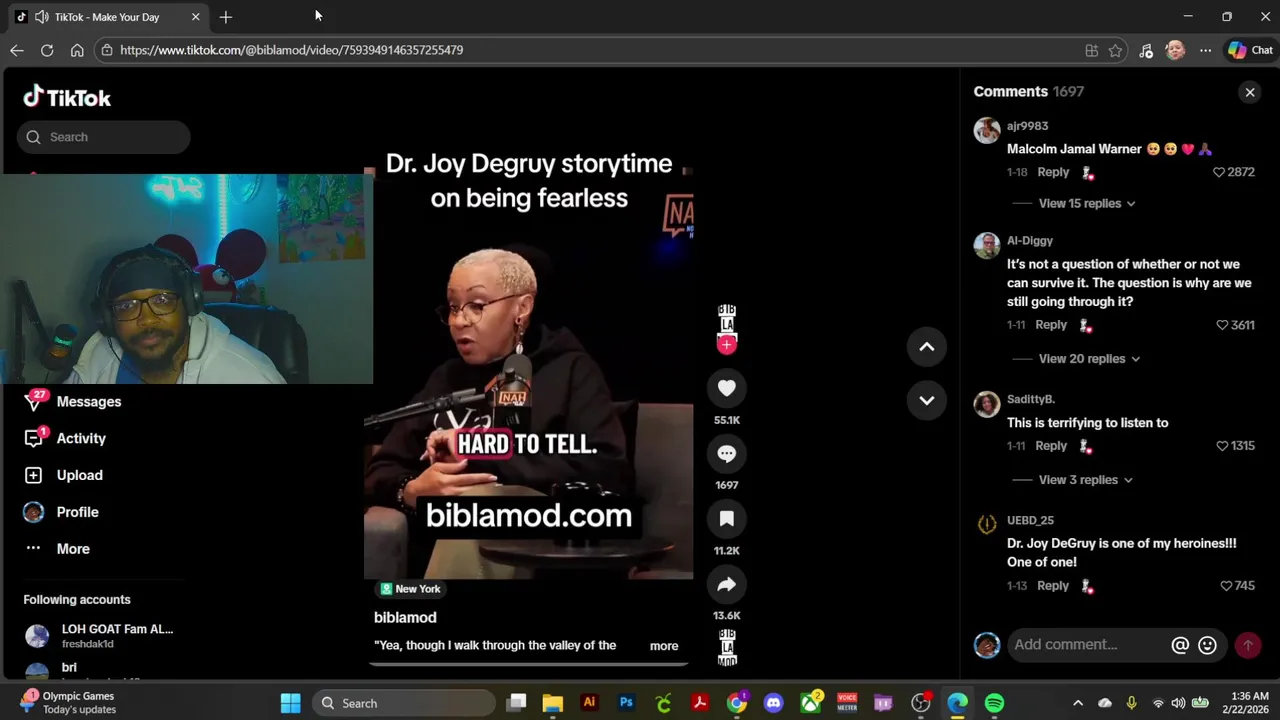Screen dimensions: 1280x720
Task: Like the video with the heart icon
Action: (727, 388)
